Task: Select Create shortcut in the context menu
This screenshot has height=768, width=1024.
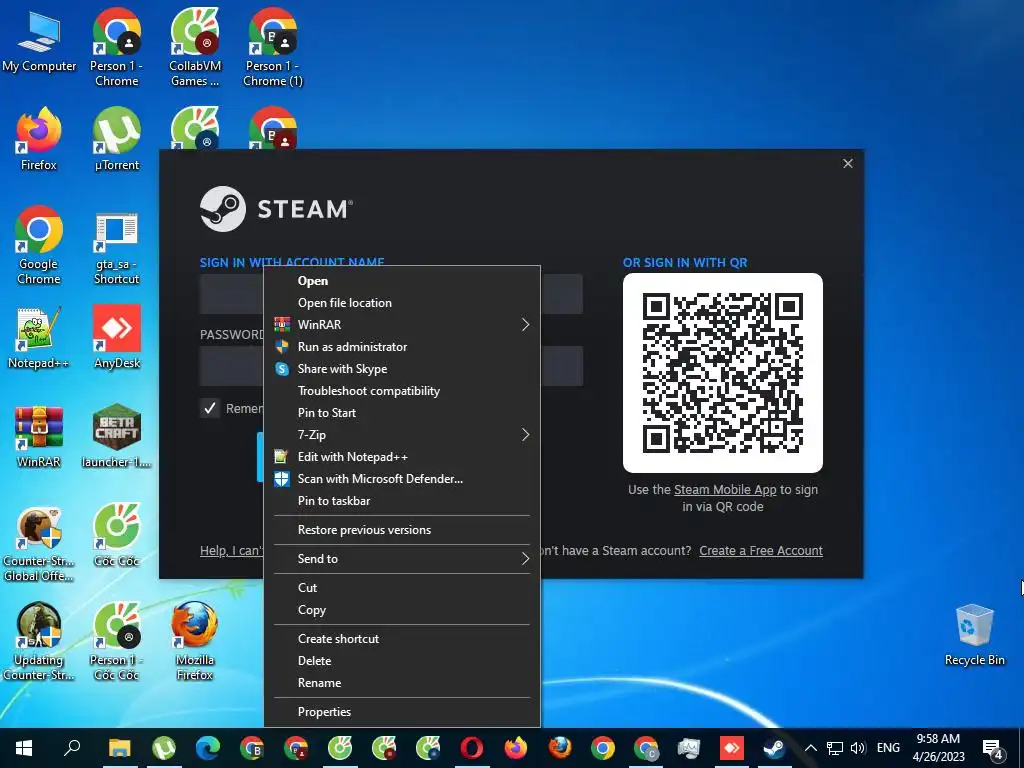Action: (402, 639)
